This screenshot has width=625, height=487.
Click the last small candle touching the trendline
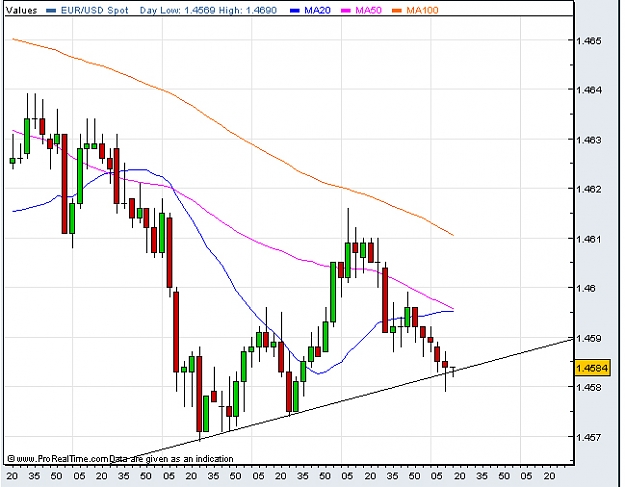pyautogui.click(x=453, y=371)
